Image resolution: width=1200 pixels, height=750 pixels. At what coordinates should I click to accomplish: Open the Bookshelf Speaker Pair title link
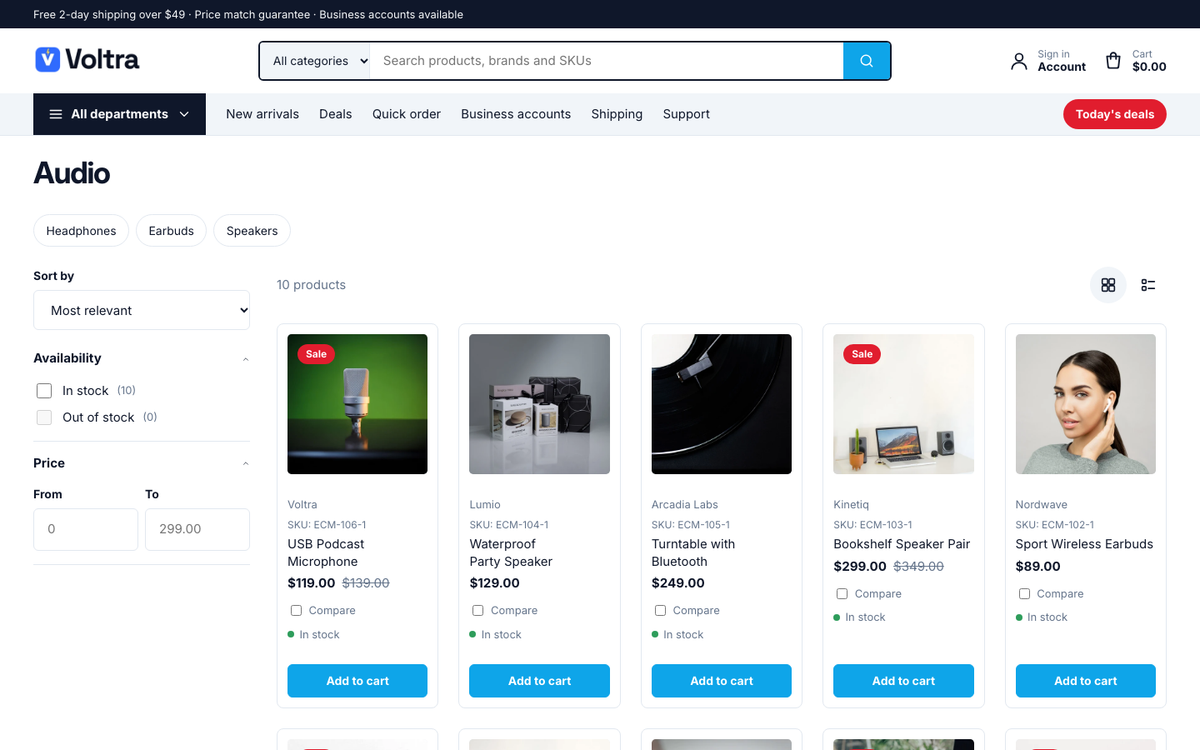coord(902,544)
